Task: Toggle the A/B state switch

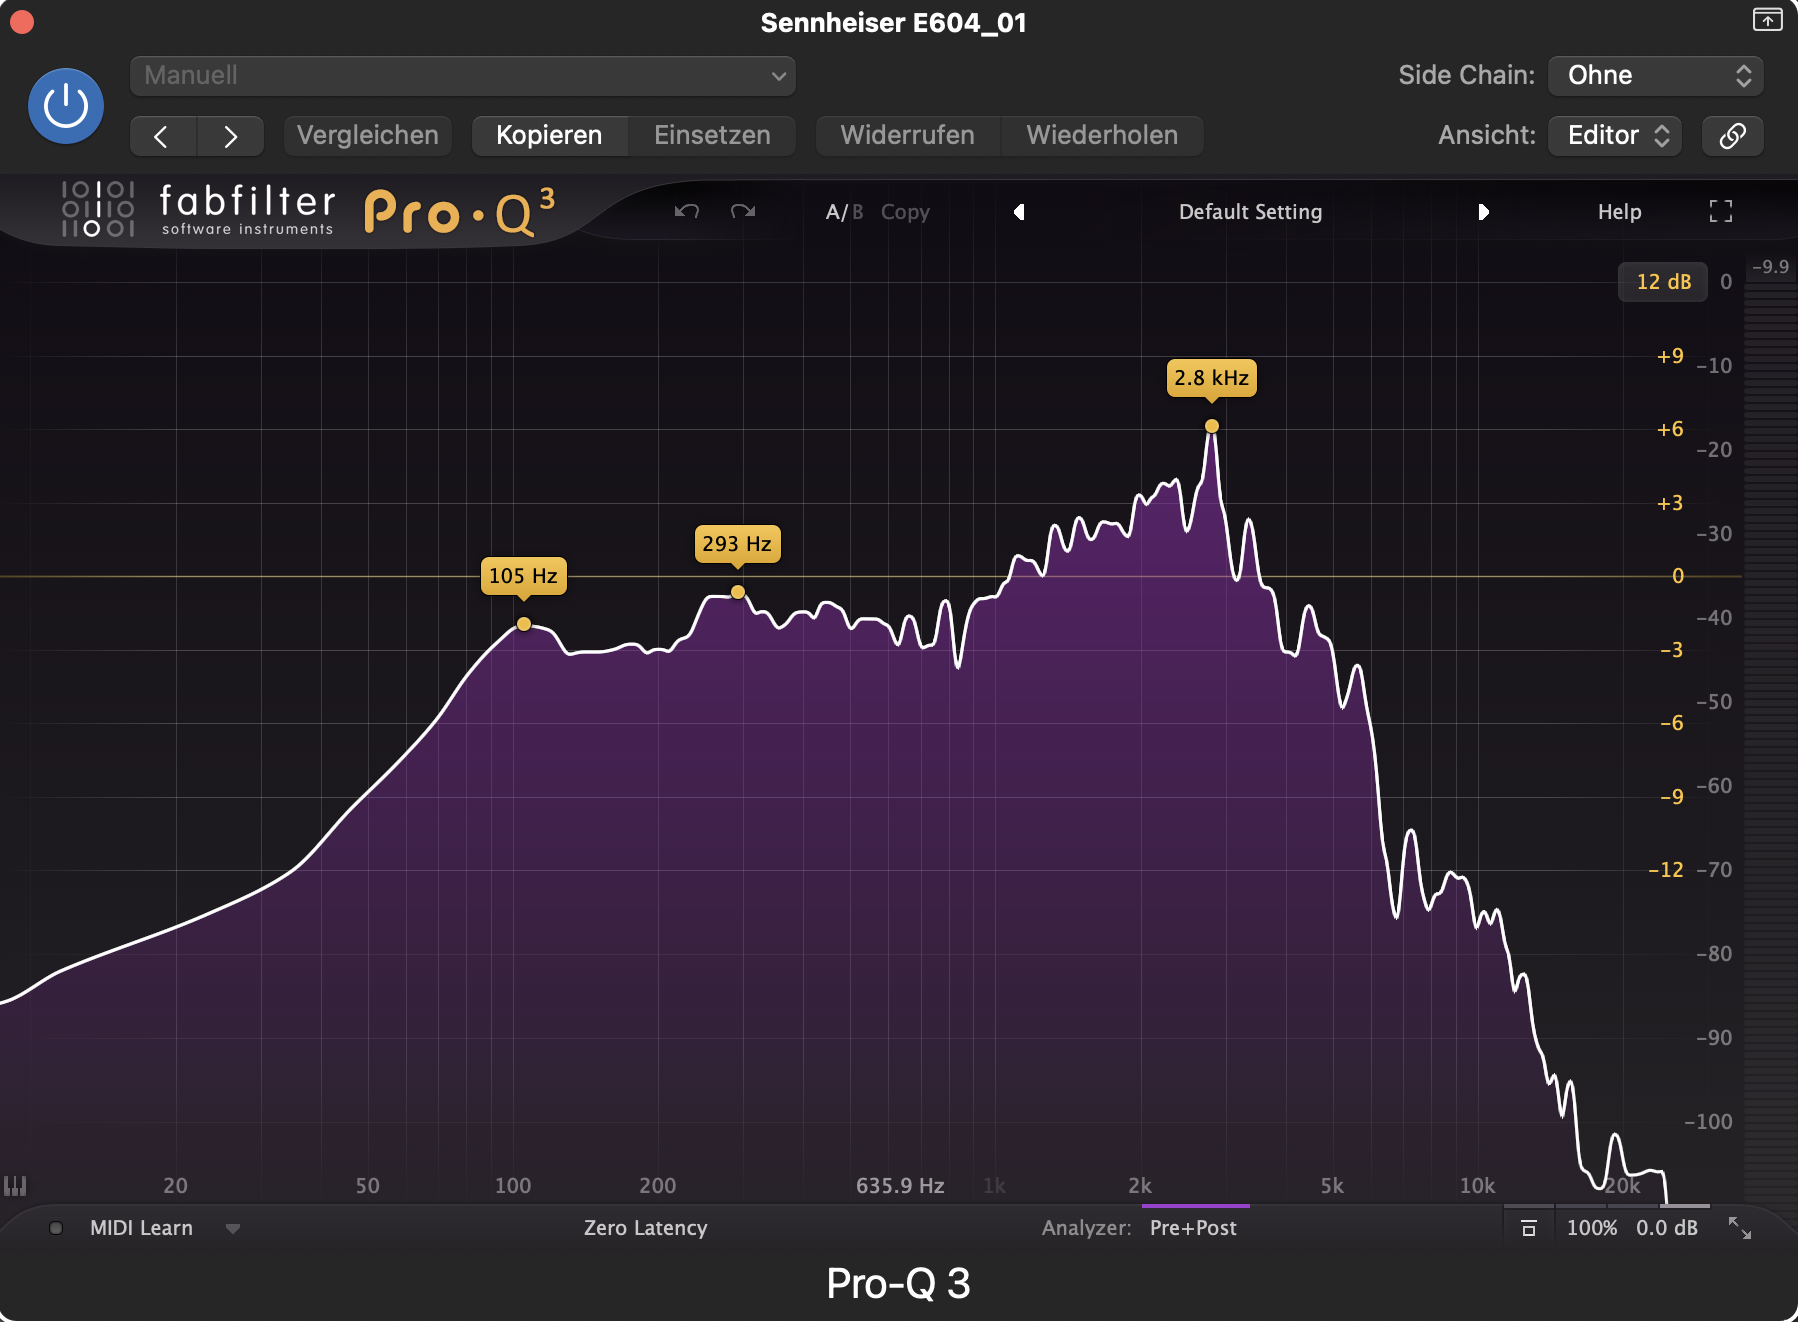Action: [x=844, y=212]
